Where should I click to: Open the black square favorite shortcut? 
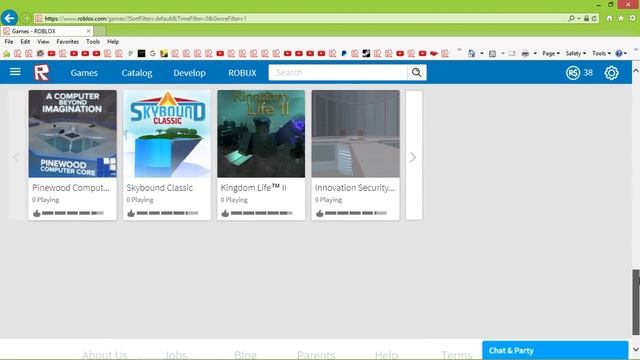click(141, 53)
